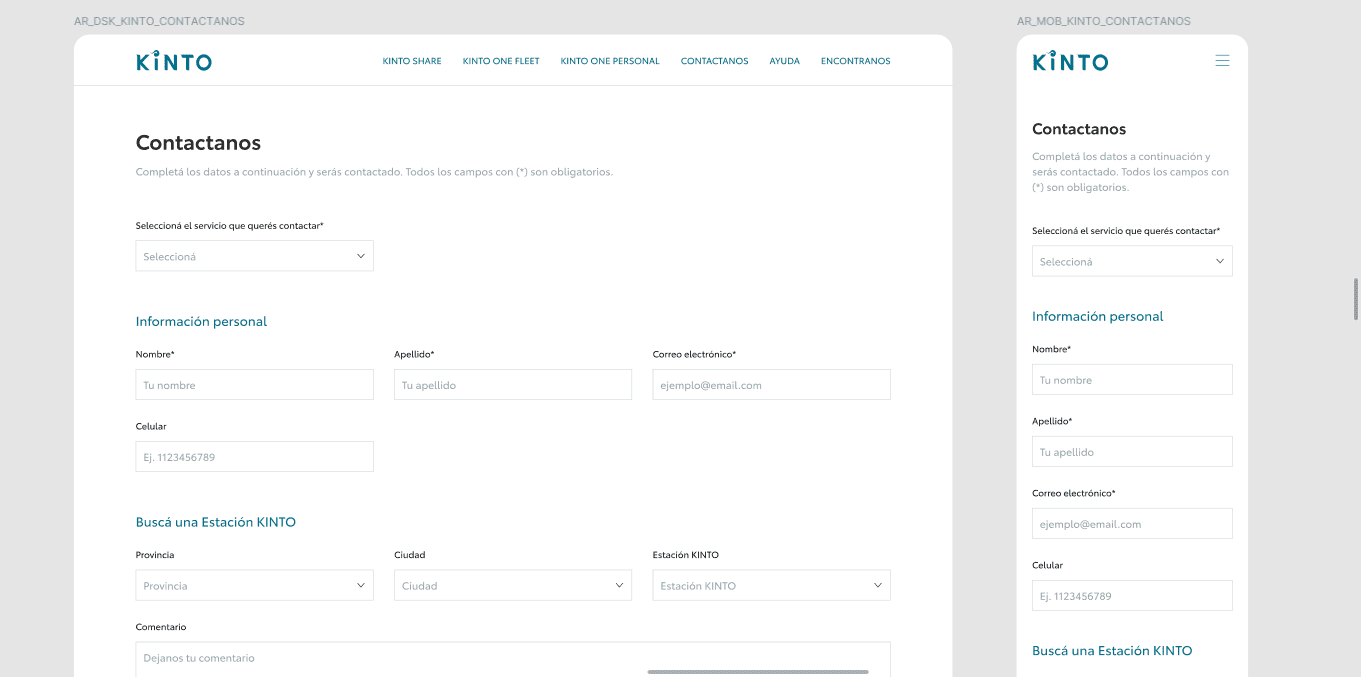The height and width of the screenshot is (677, 1361).
Task: Expand the desktop service Seleccioná dropdown
Action: pyautogui.click(x=254, y=256)
